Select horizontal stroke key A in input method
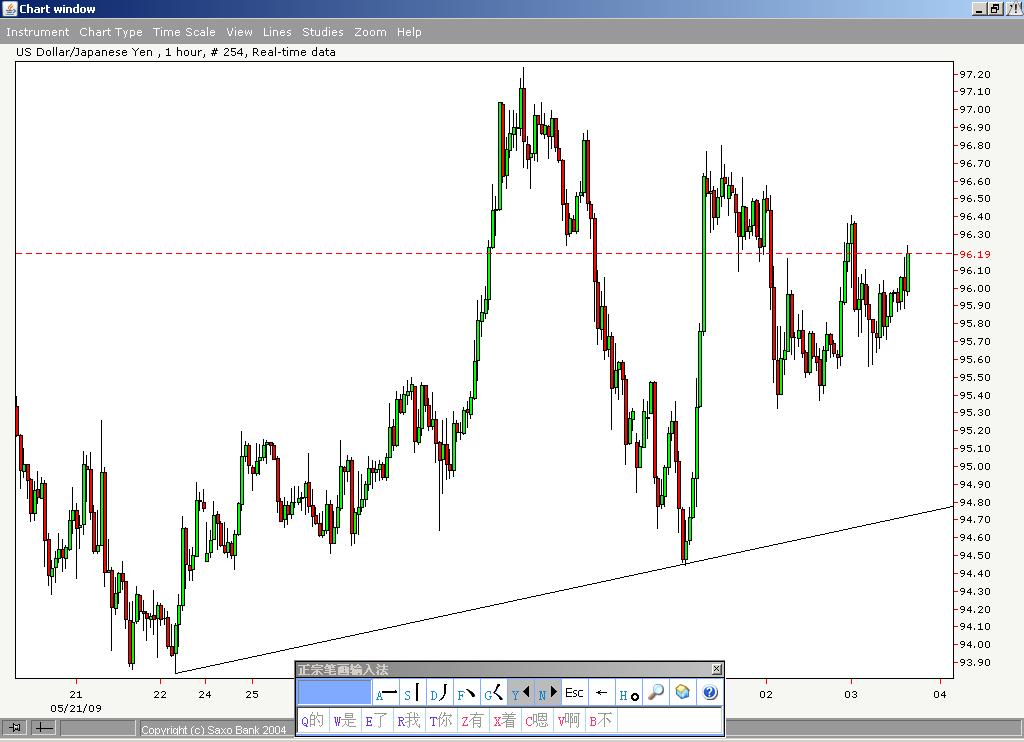This screenshot has width=1024, height=742. [387, 693]
